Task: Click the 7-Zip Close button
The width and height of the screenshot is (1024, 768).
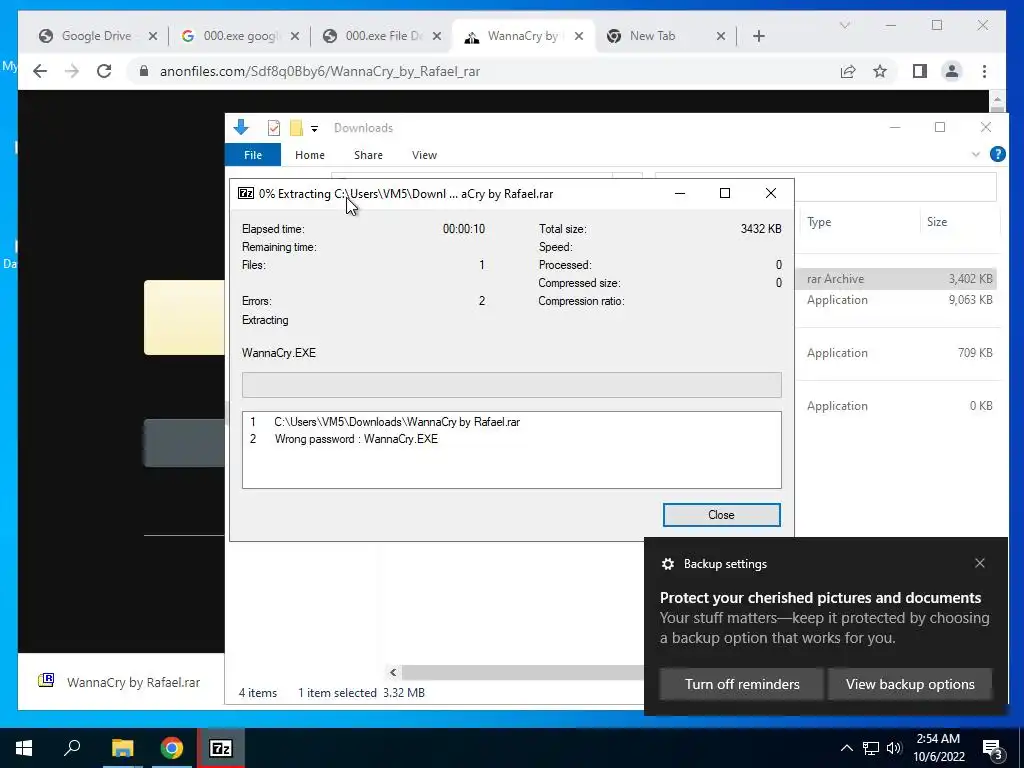Action: click(x=722, y=515)
